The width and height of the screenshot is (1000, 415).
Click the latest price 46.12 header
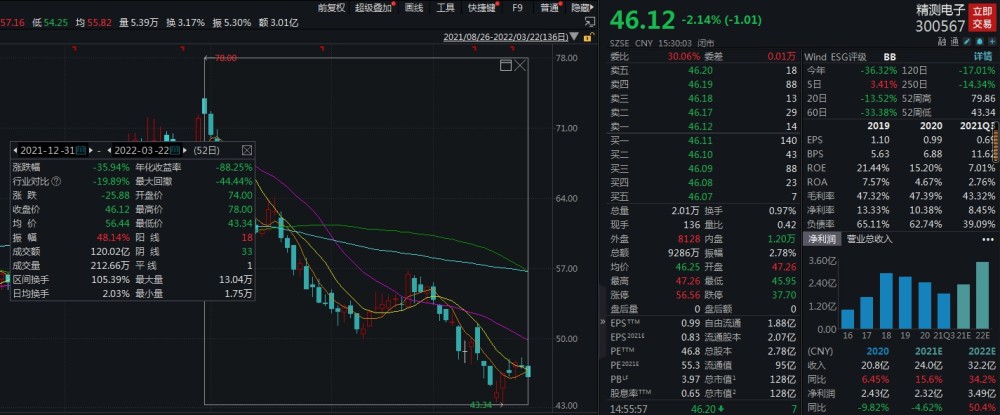coord(642,20)
